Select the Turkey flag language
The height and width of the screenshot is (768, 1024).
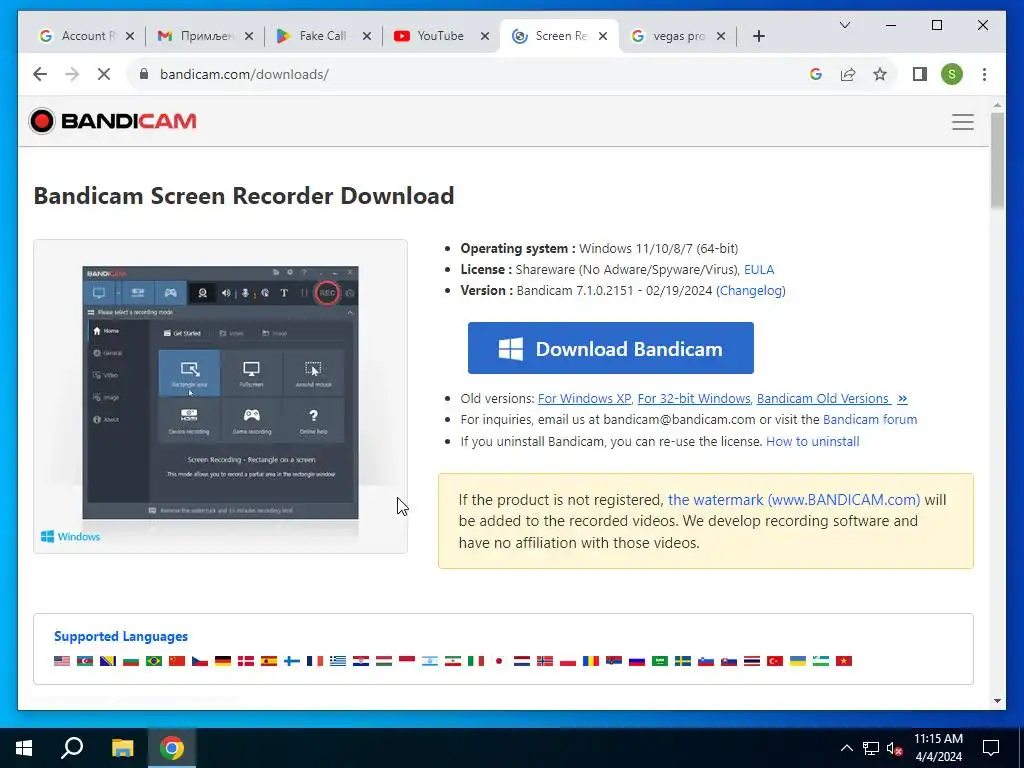(x=775, y=661)
